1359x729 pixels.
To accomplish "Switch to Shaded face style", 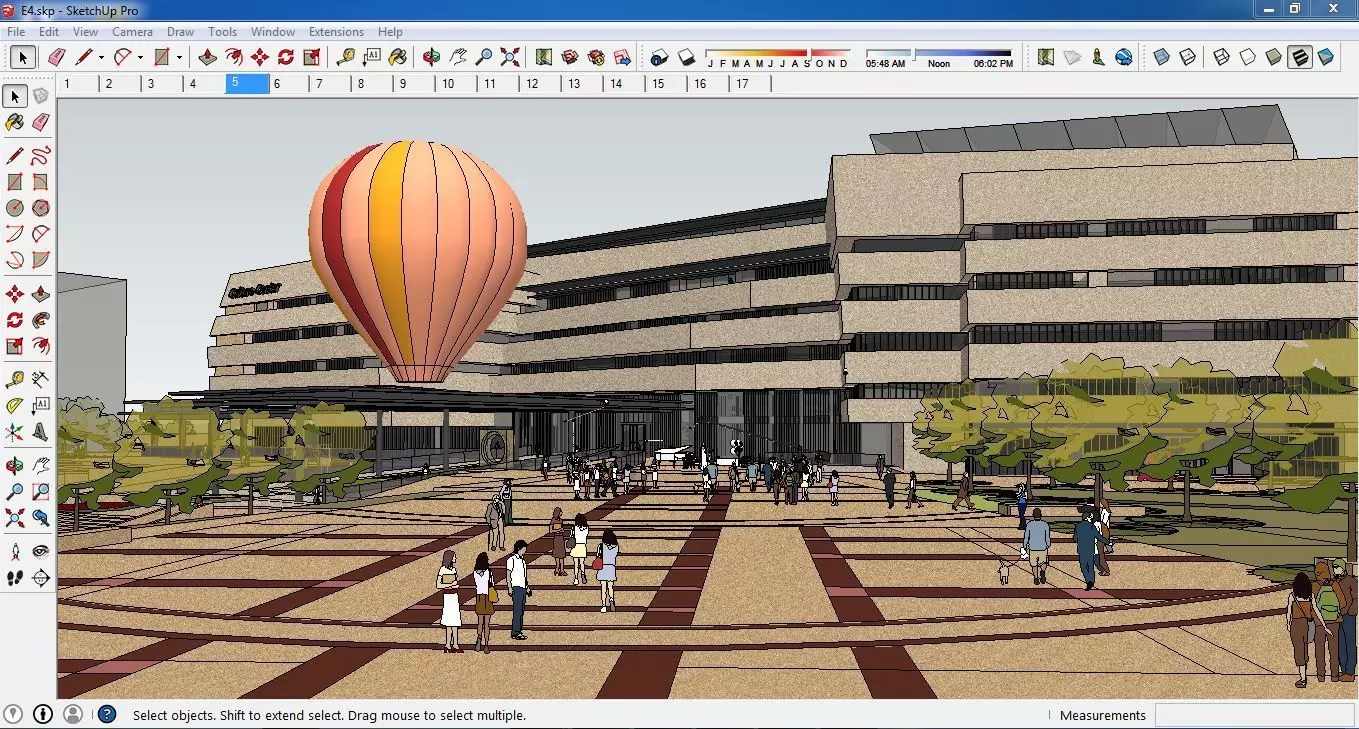I will tap(1274, 57).
